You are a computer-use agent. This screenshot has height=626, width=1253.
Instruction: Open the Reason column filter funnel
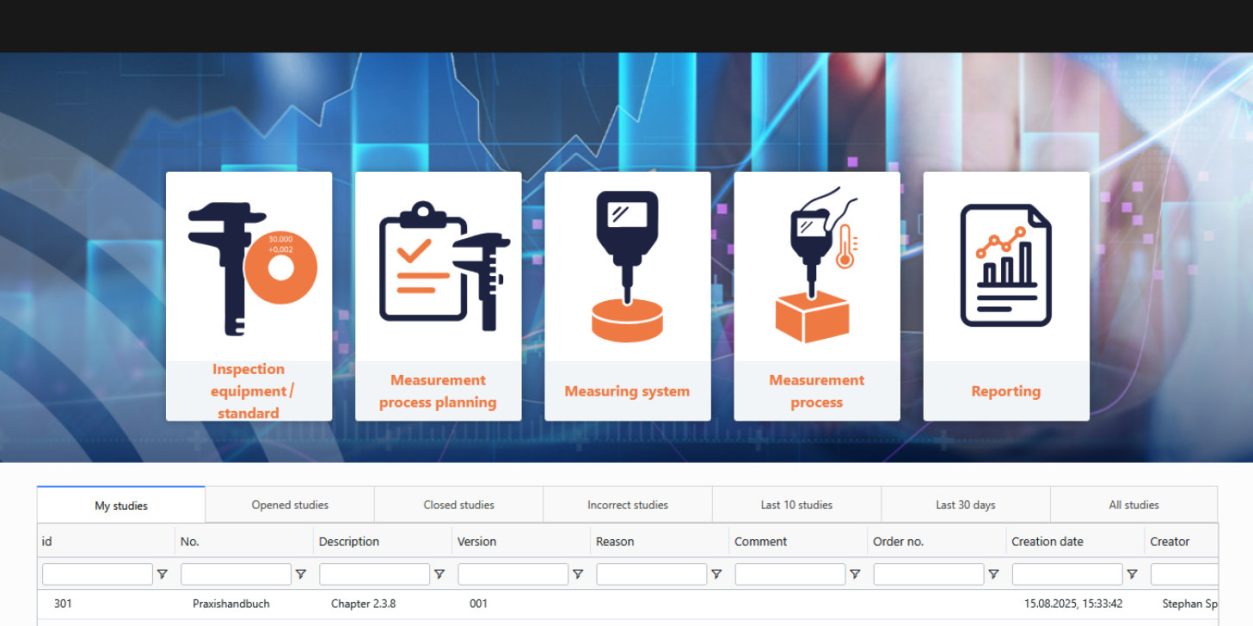coord(716,574)
